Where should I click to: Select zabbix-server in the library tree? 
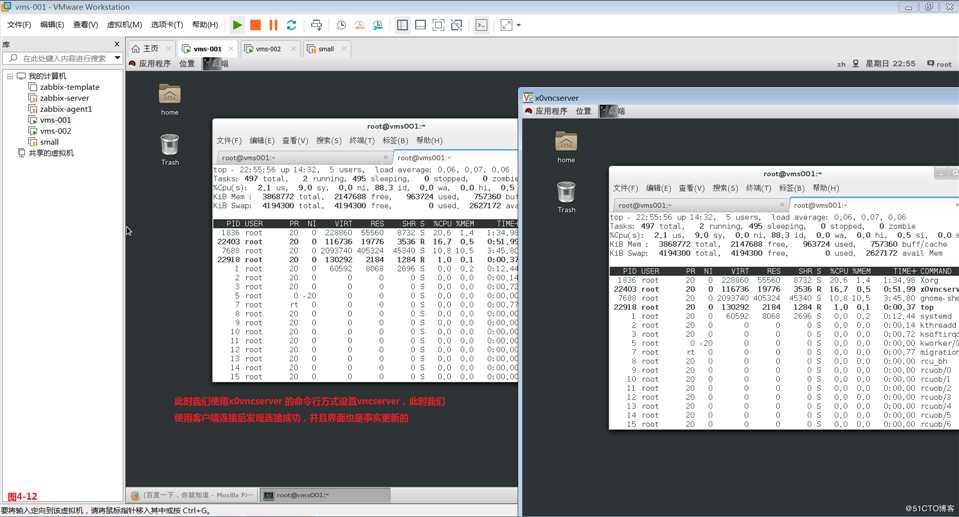click(64, 98)
